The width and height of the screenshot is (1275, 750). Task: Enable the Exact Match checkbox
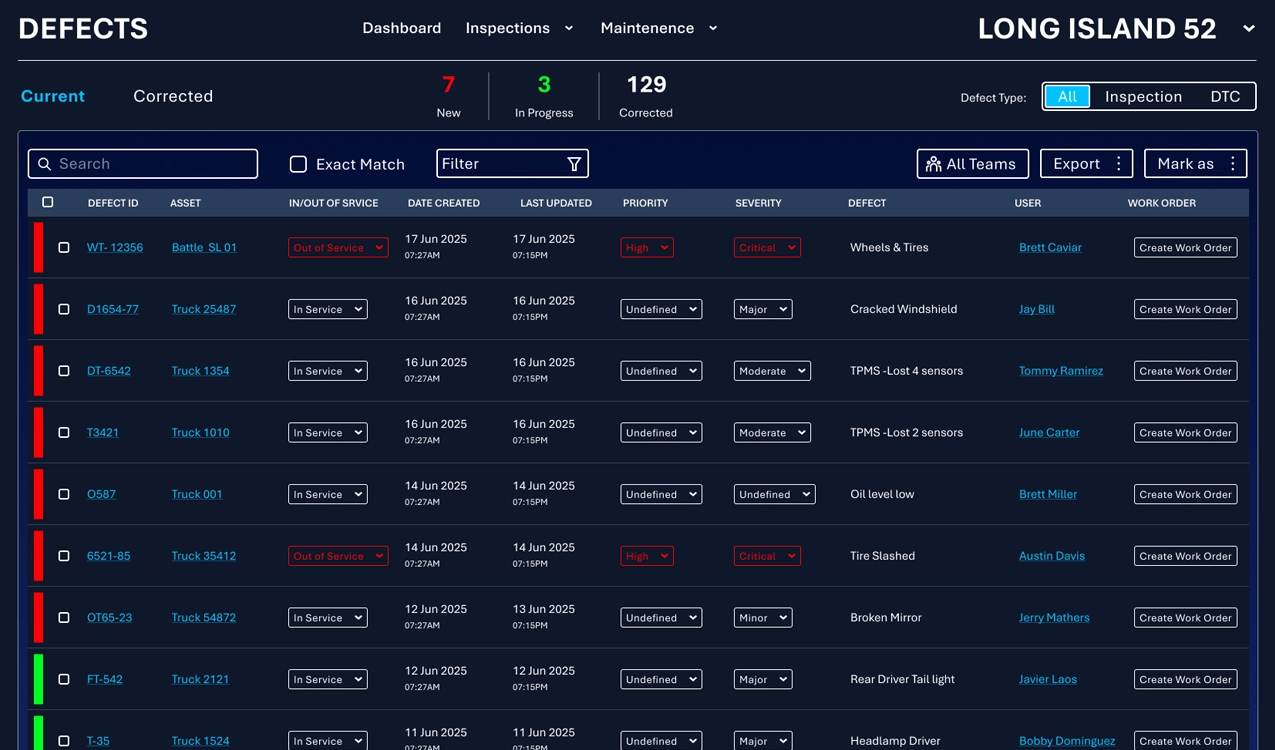point(298,164)
